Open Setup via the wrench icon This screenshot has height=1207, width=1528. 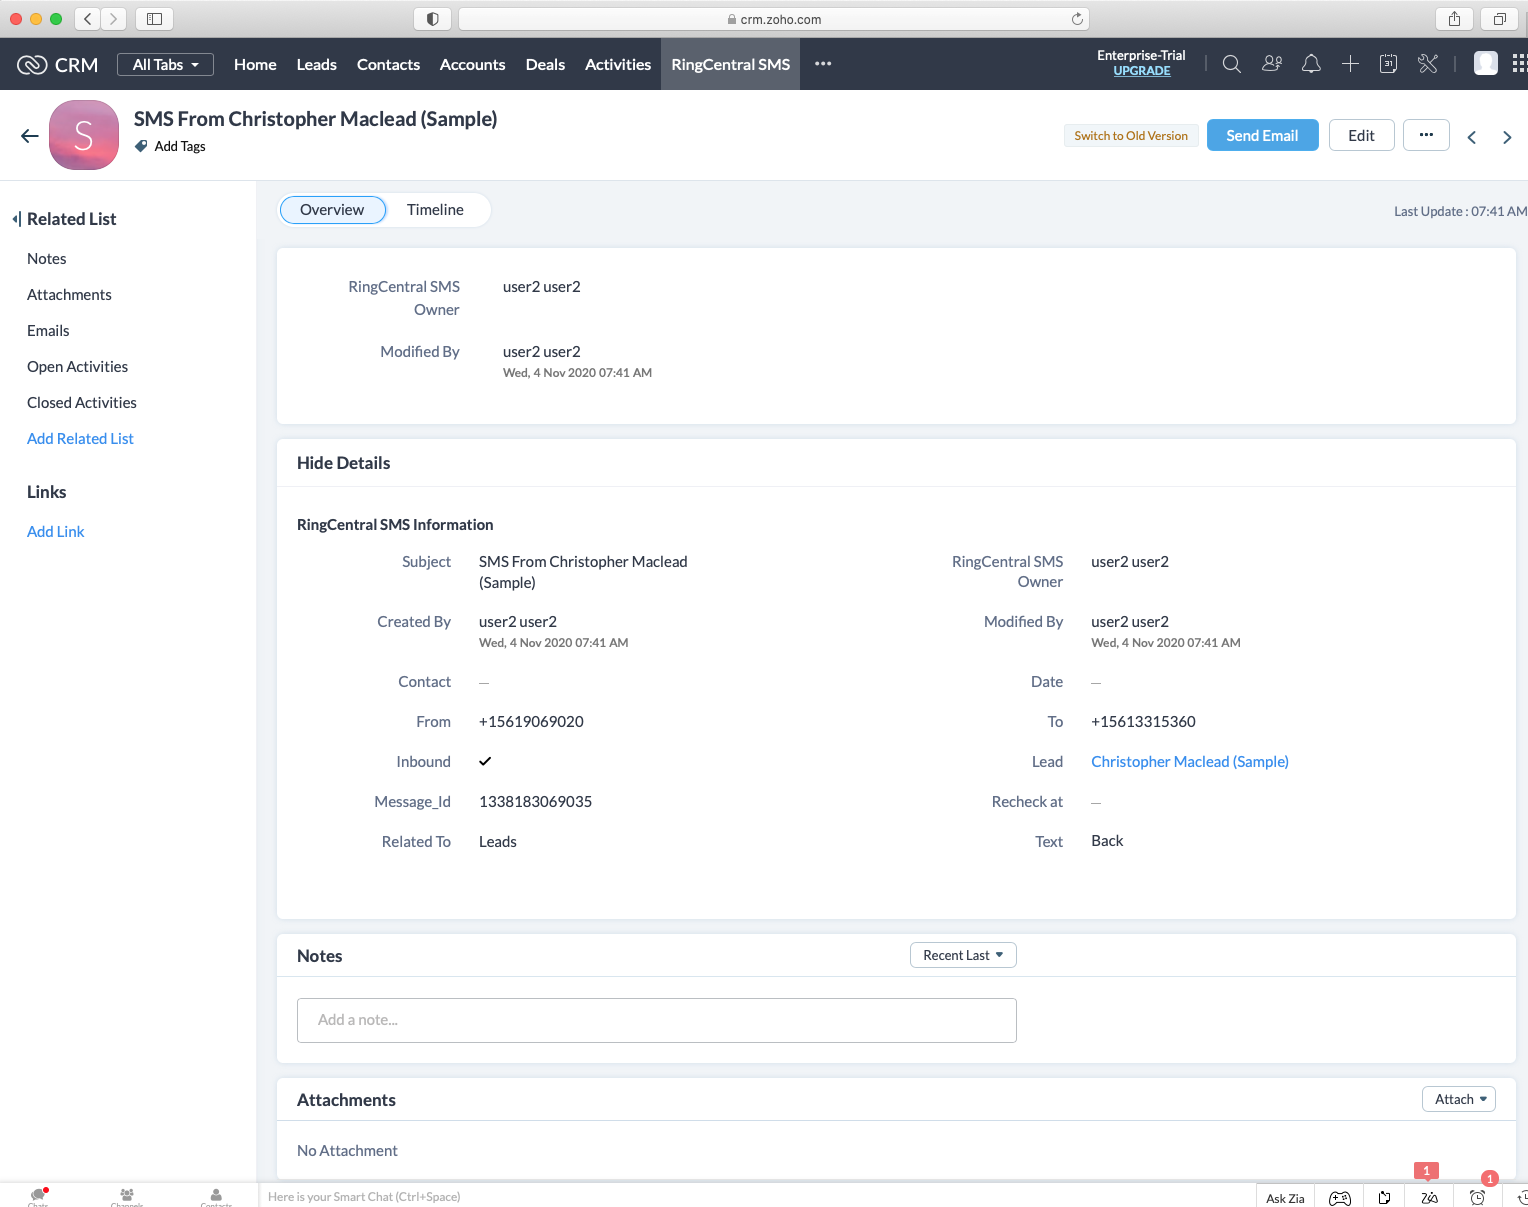pyautogui.click(x=1427, y=63)
